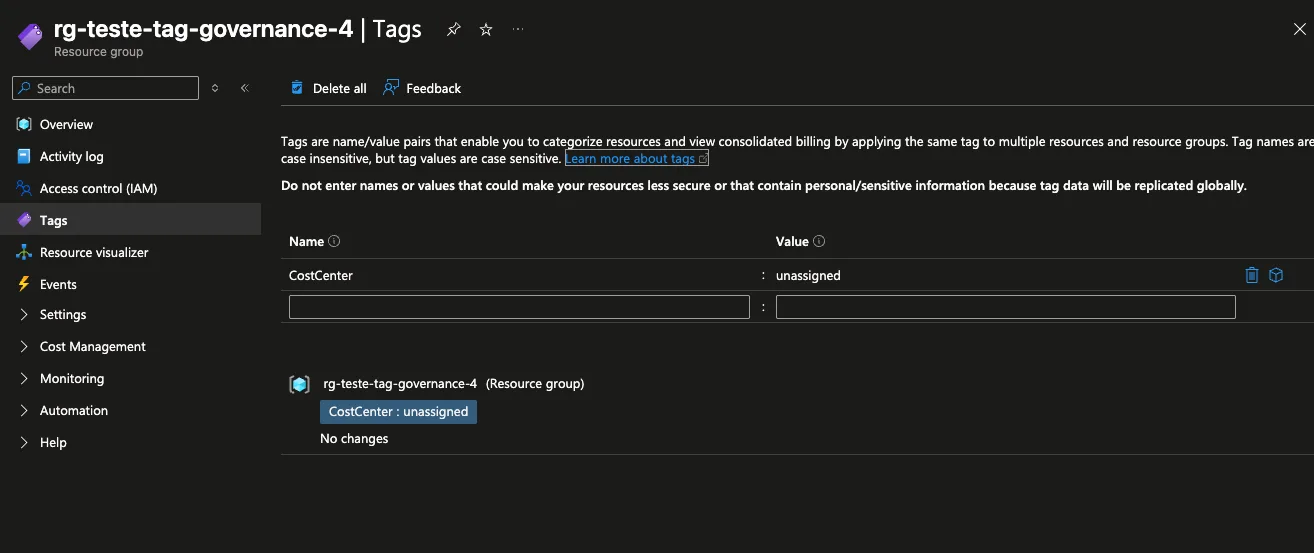This screenshot has height=553, width=1314.
Task: Click the Activity log icon
Action: tap(24, 156)
